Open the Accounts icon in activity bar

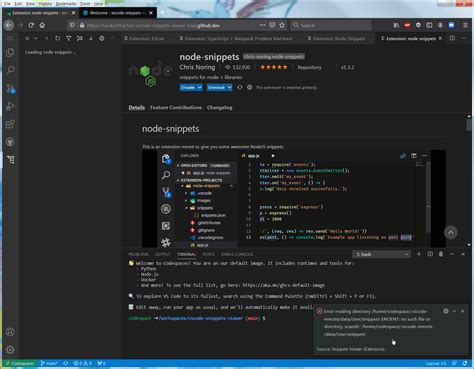10,332
